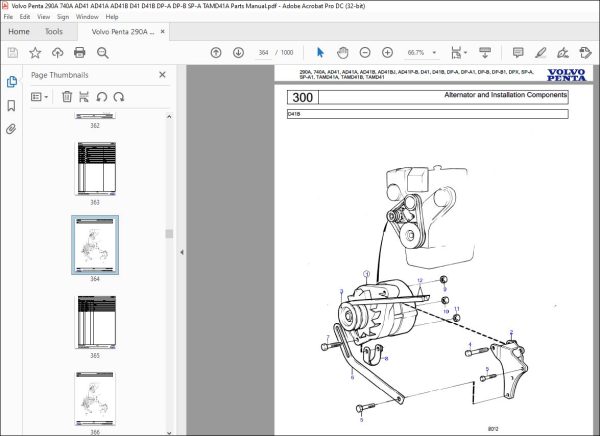Add a comment with speech bubble icon
This screenshot has height=436, width=600.
(x=518, y=52)
